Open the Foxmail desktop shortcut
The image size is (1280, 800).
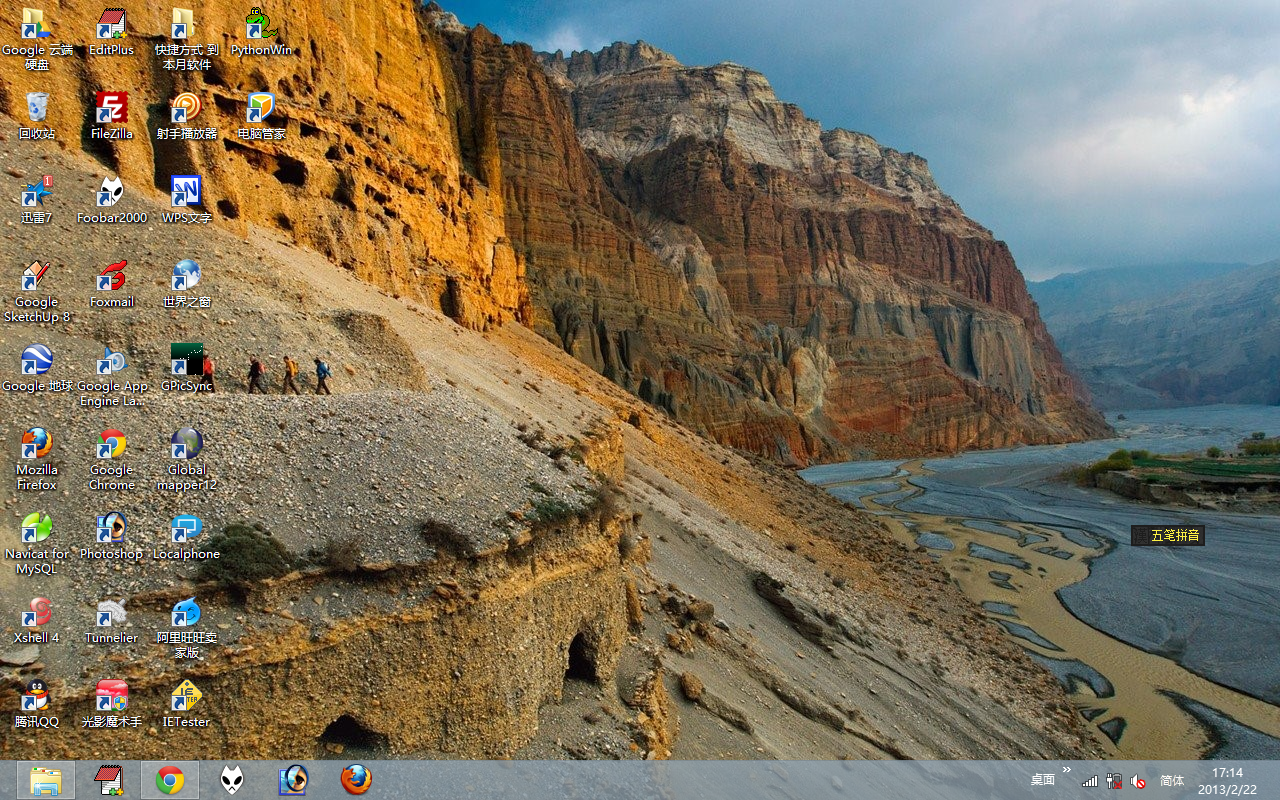point(111,276)
